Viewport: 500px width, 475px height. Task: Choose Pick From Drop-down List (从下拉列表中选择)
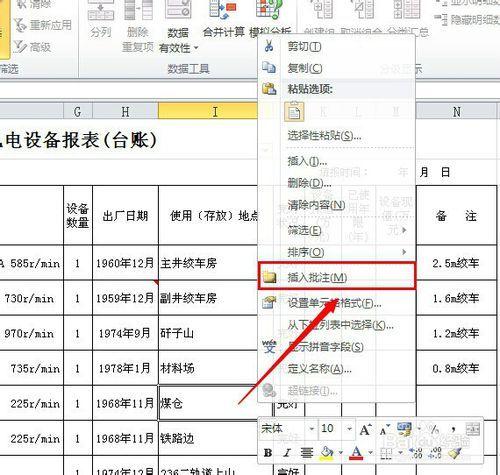click(337, 325)
